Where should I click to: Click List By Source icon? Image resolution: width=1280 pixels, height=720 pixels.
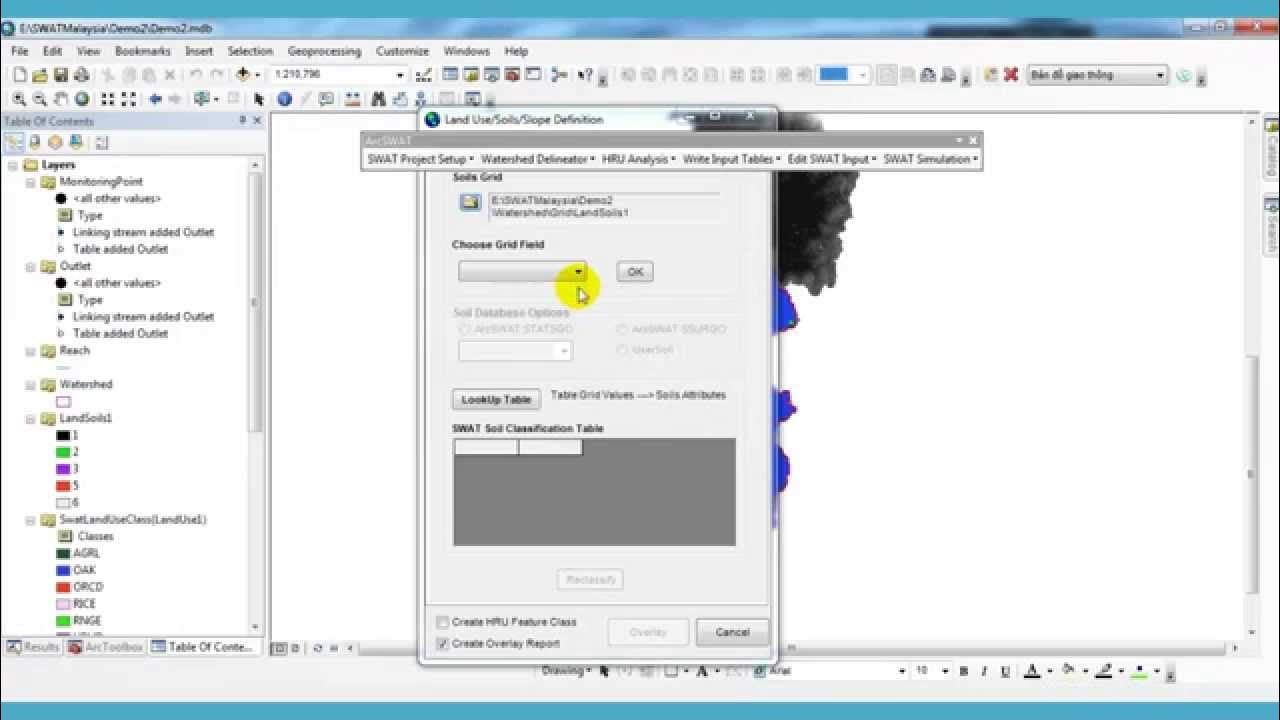35,142
